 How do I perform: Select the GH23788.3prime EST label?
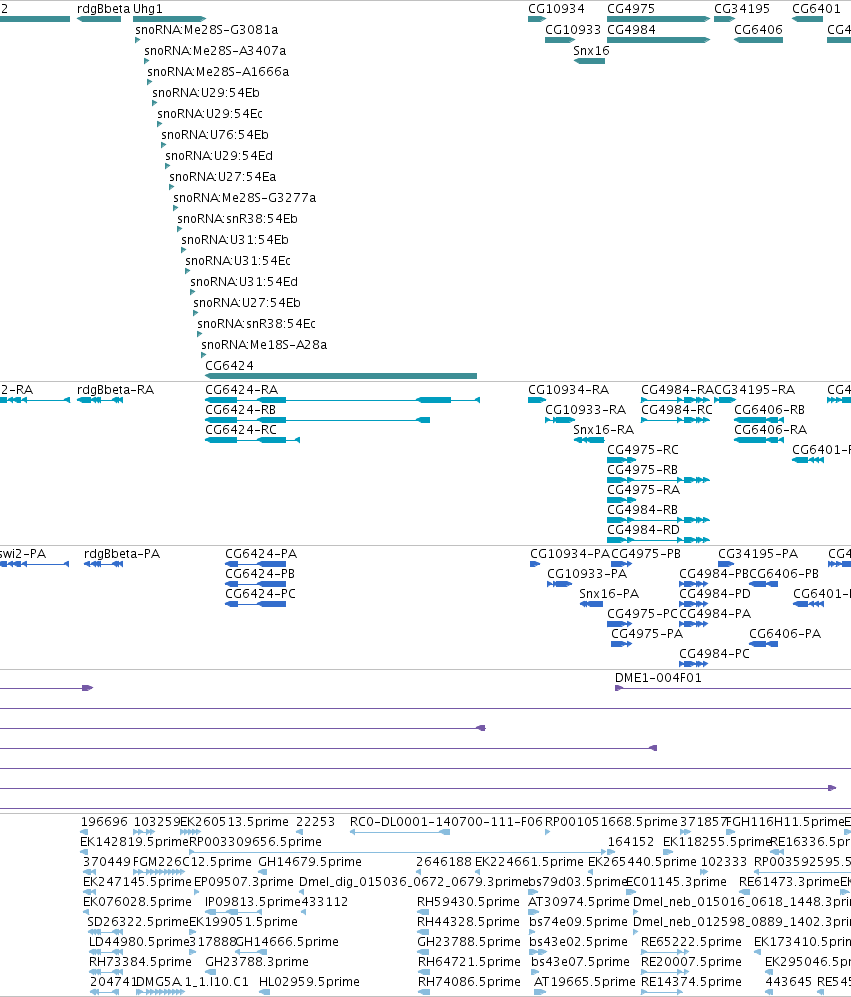(257, 962)
